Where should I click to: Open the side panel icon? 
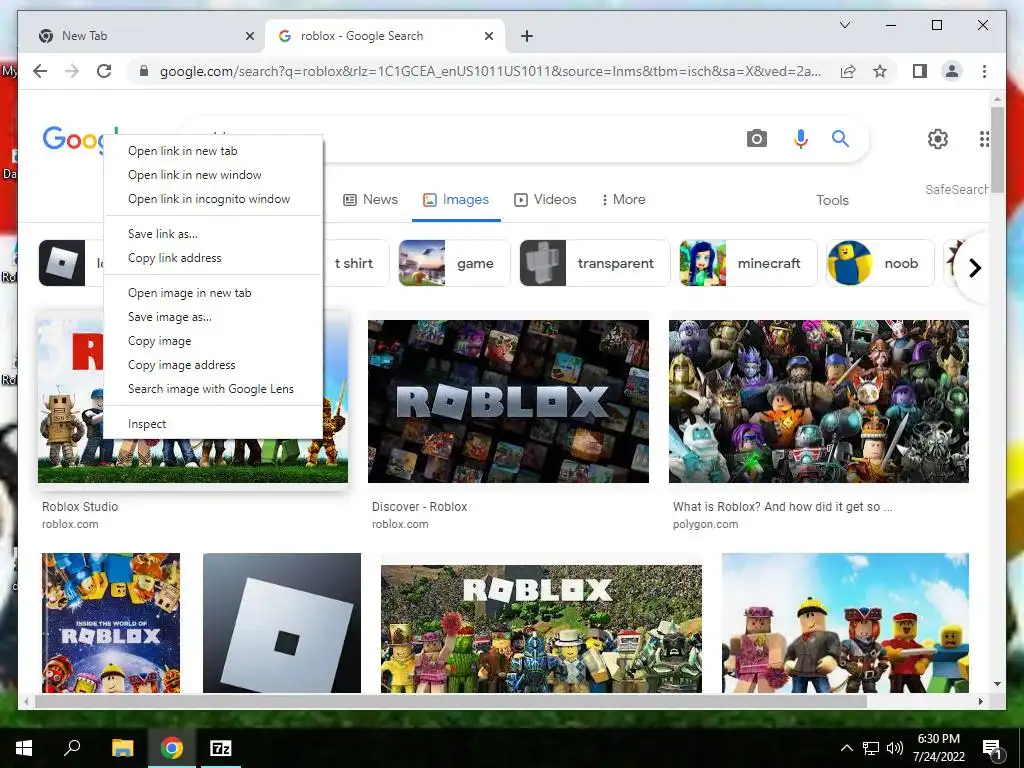pyautogui.click(x=920, y=71)
